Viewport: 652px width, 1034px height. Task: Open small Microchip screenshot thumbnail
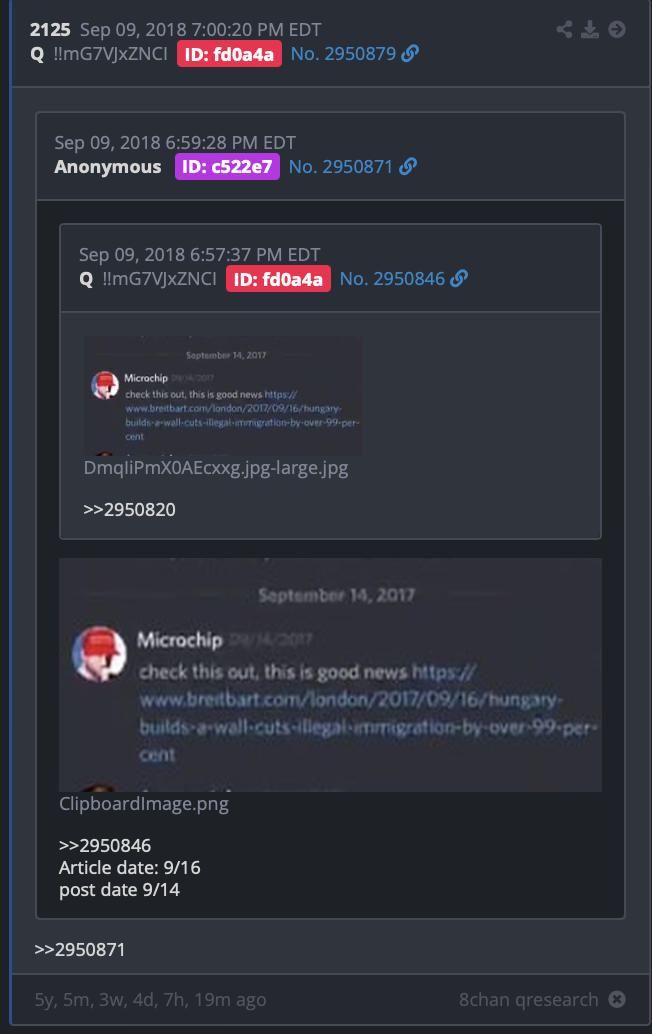click(223, 396)
